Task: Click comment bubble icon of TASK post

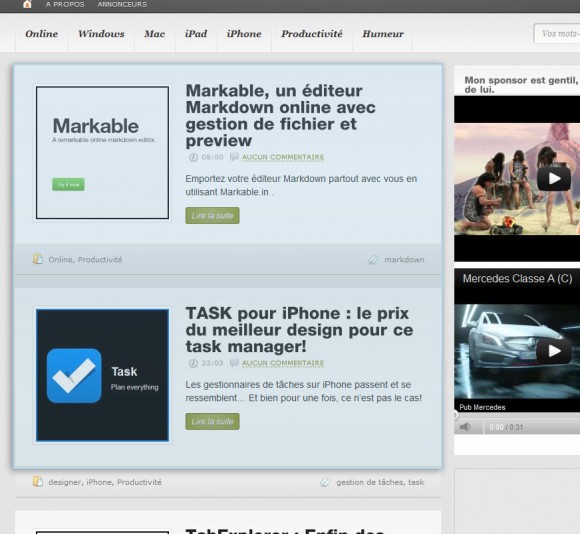Action: coord(234,363)
